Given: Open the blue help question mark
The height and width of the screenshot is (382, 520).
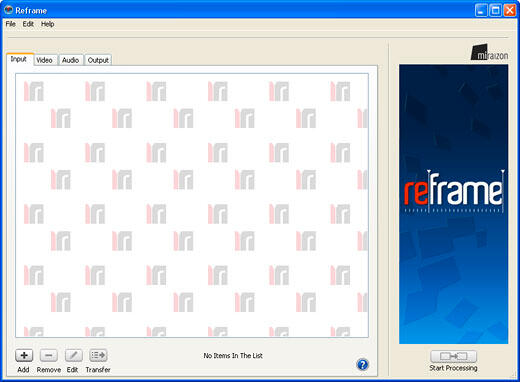Looking at the screenshot, I should tap(362, 365).
